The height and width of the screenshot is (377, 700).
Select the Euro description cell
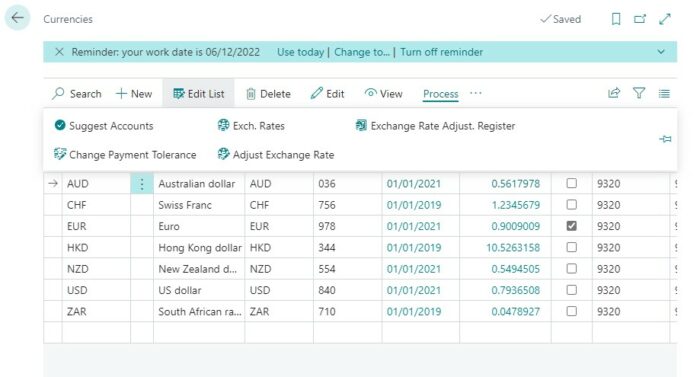tap(199, 226)
